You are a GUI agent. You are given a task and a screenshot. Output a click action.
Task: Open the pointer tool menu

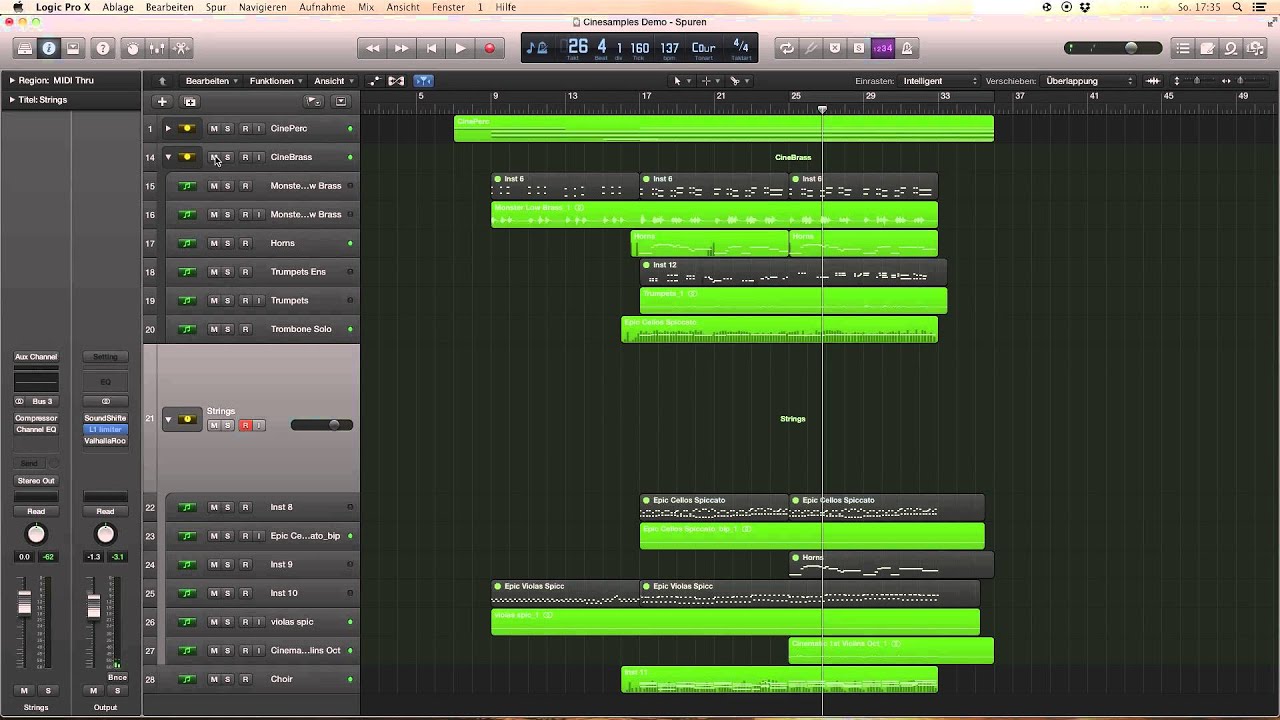pos(680,81)
